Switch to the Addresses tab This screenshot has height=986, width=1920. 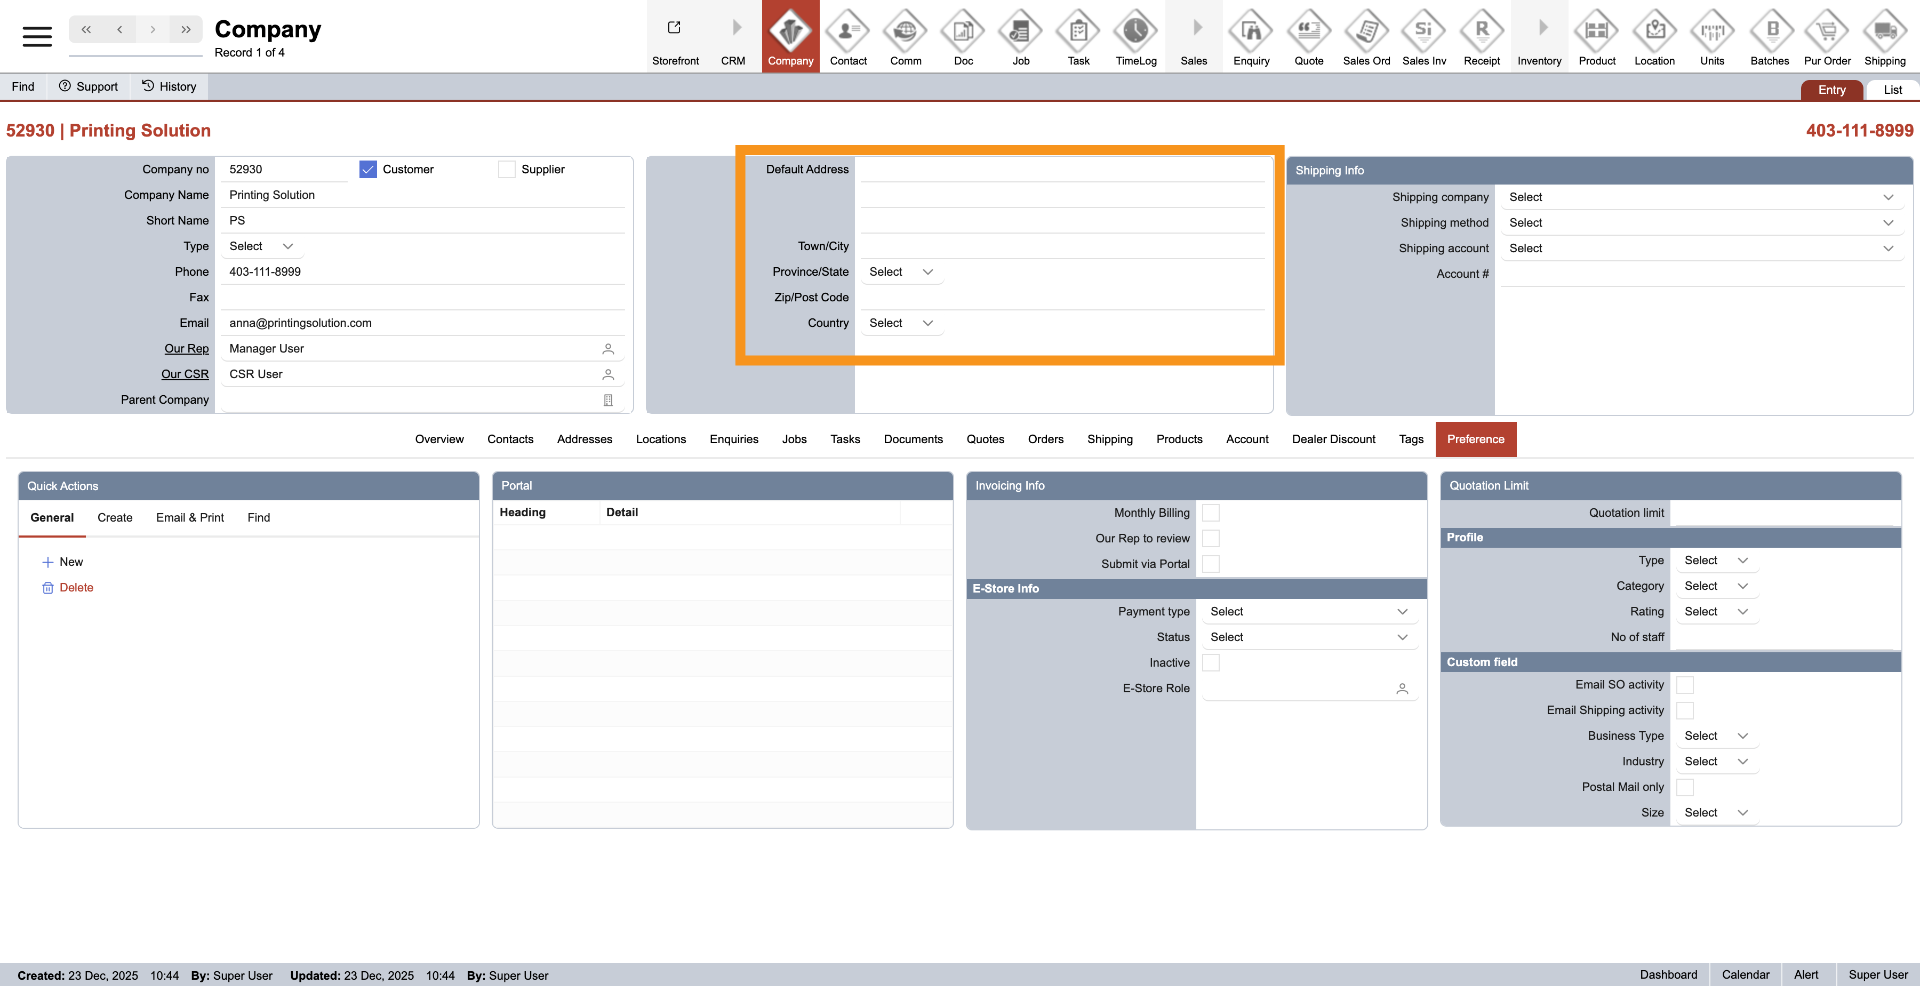584,440
